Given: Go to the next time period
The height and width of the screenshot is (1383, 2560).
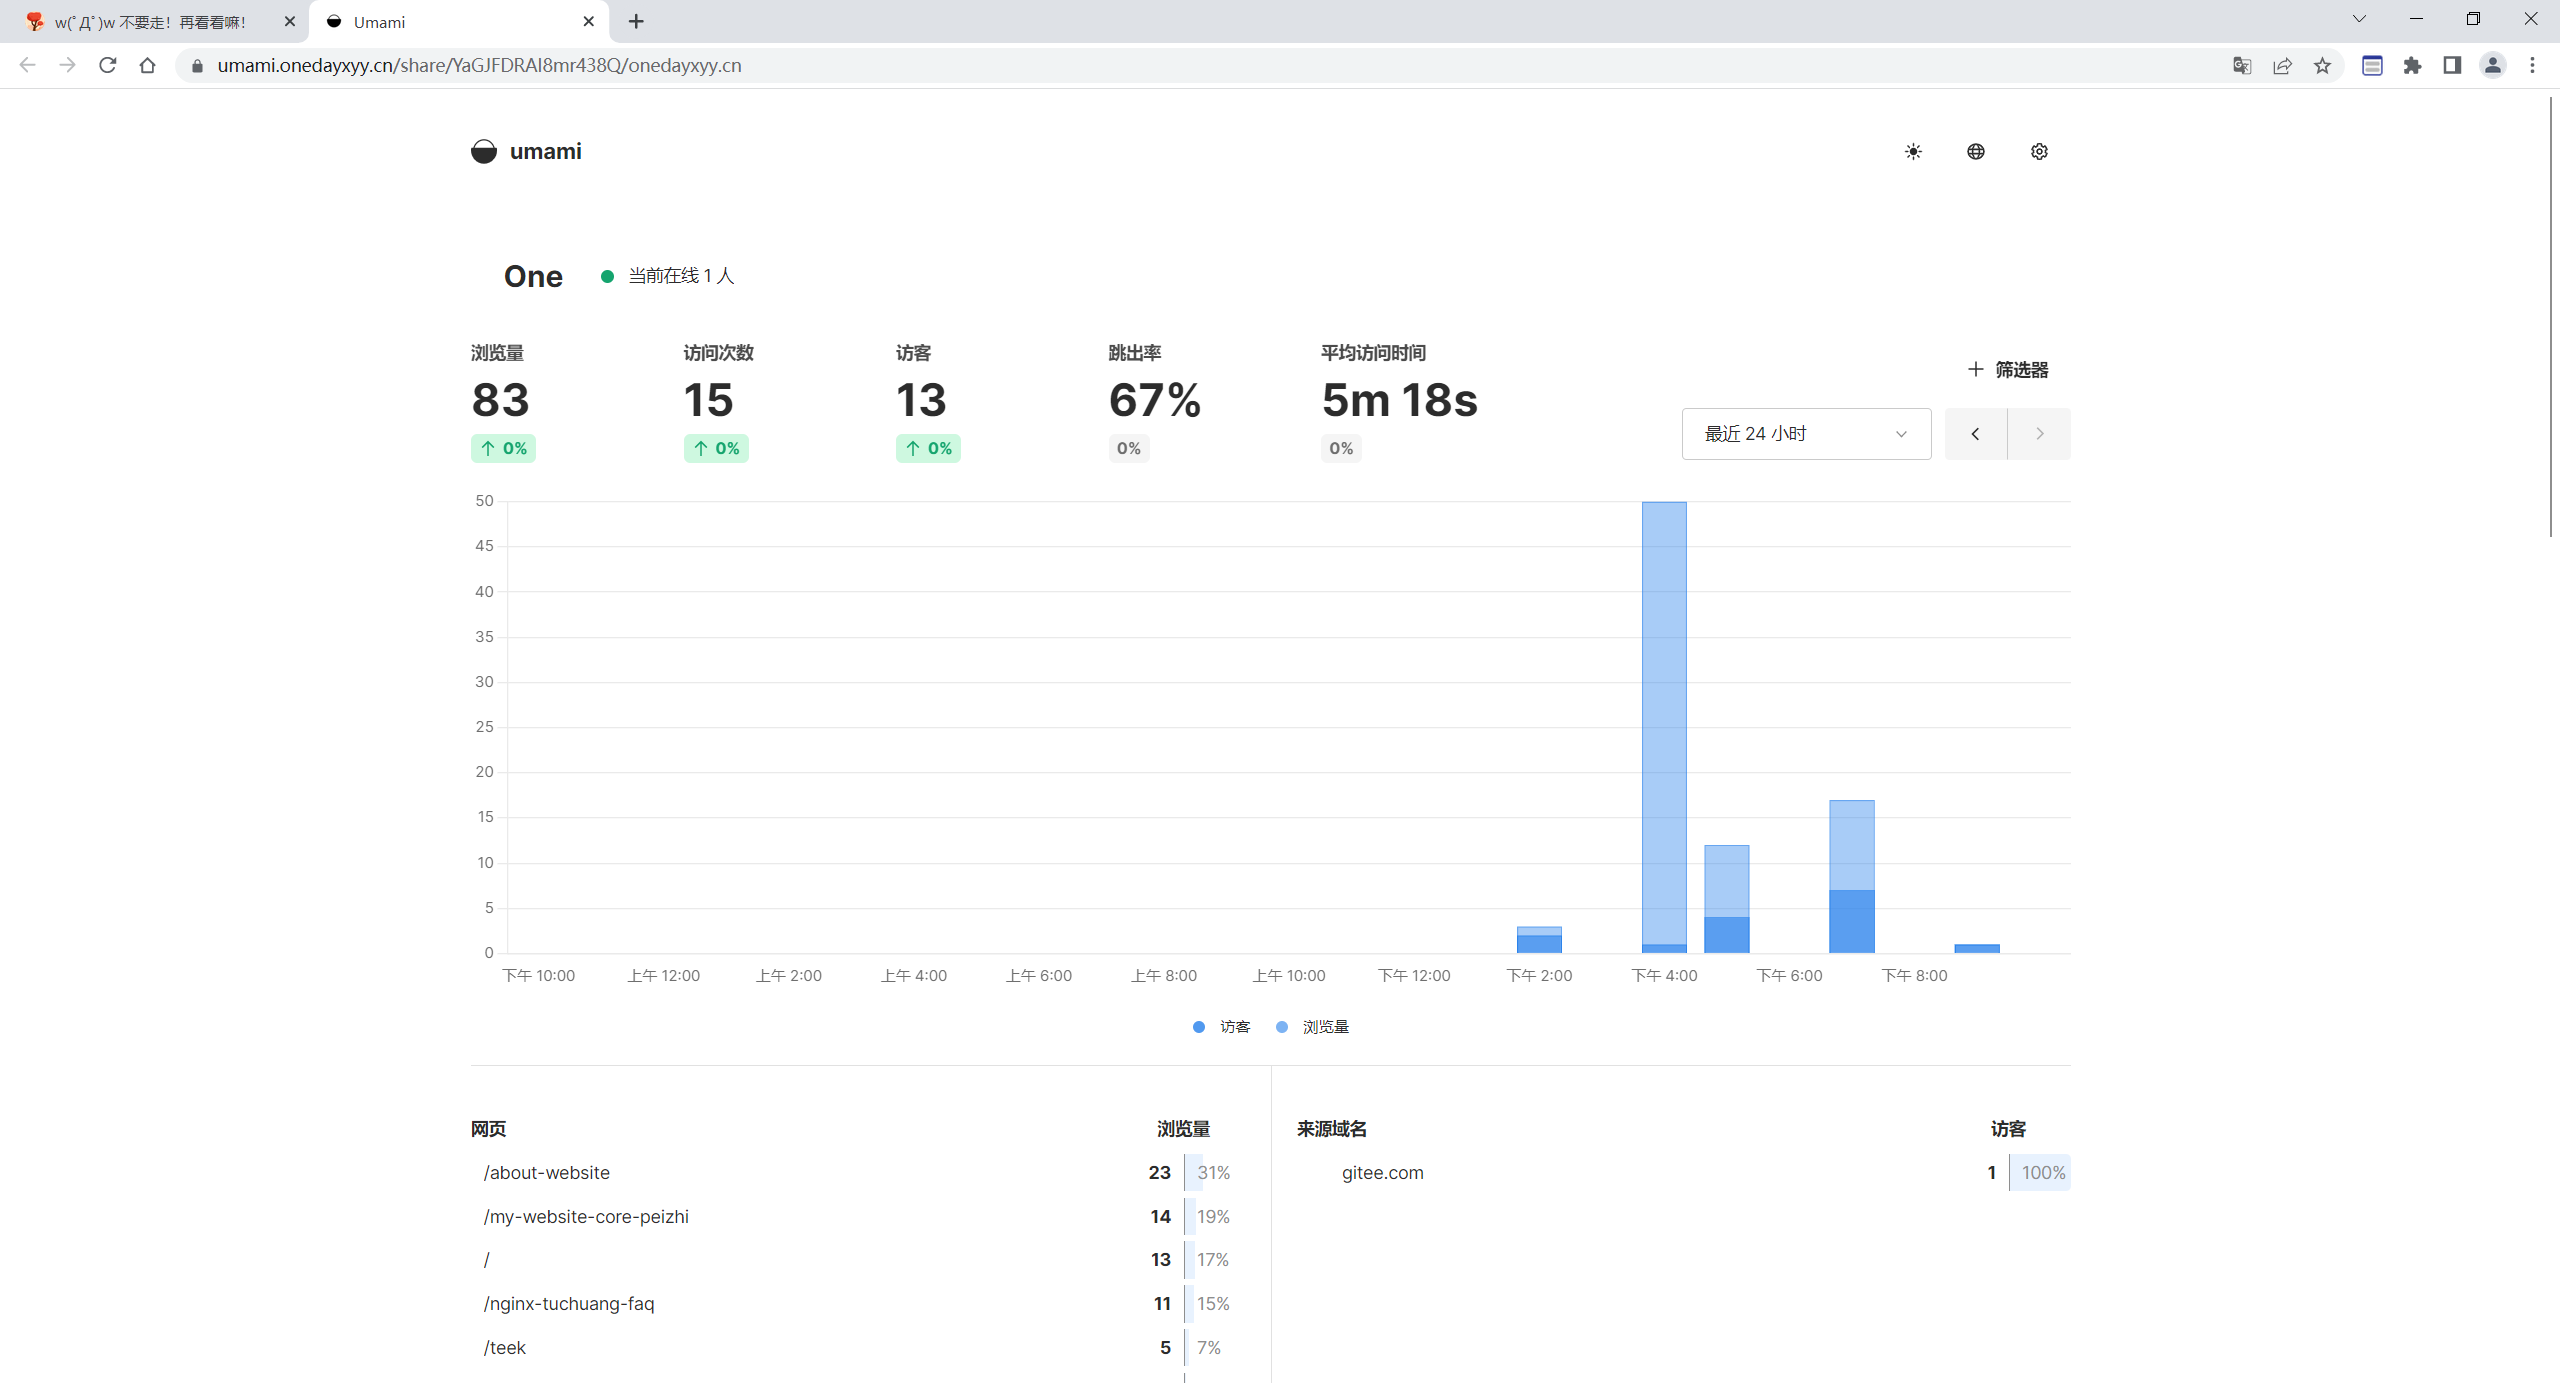Looking at the screenshot, I should pyautogui.click(x=2039, y=434).
